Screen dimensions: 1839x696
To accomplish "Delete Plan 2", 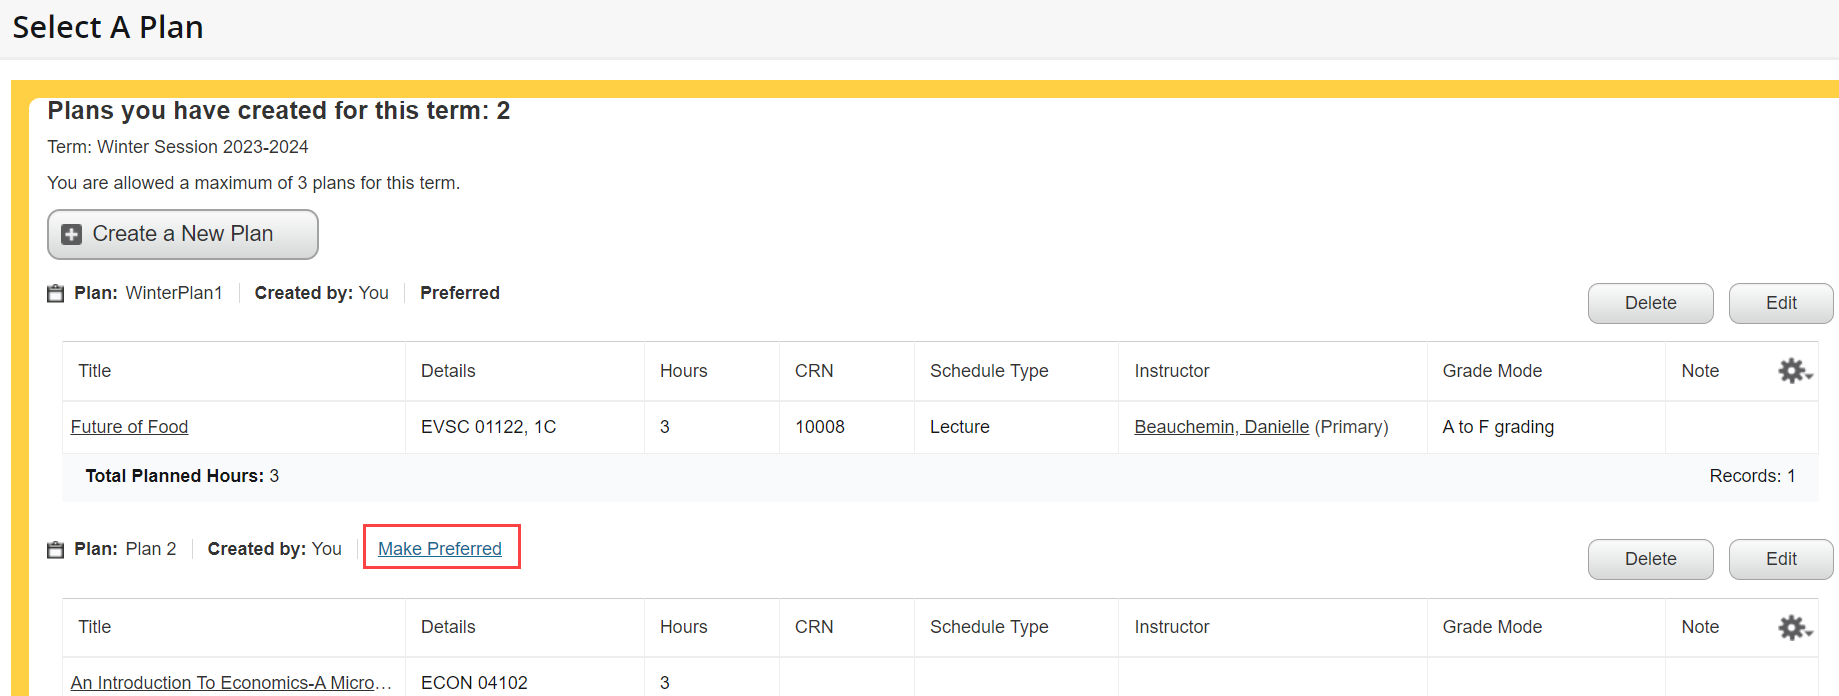I will [x=1650, y=559].
